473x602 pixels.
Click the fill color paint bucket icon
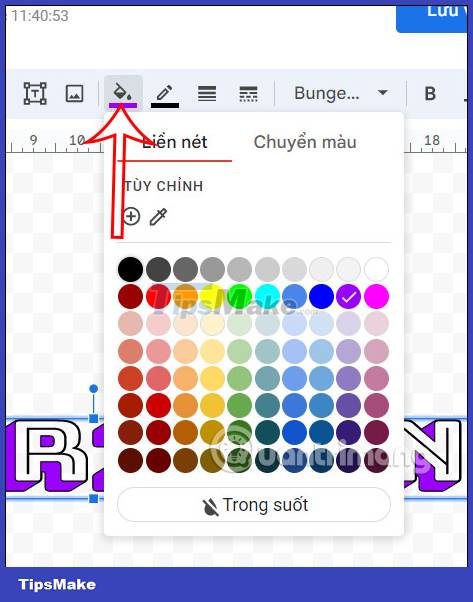[x=123, y=94]
